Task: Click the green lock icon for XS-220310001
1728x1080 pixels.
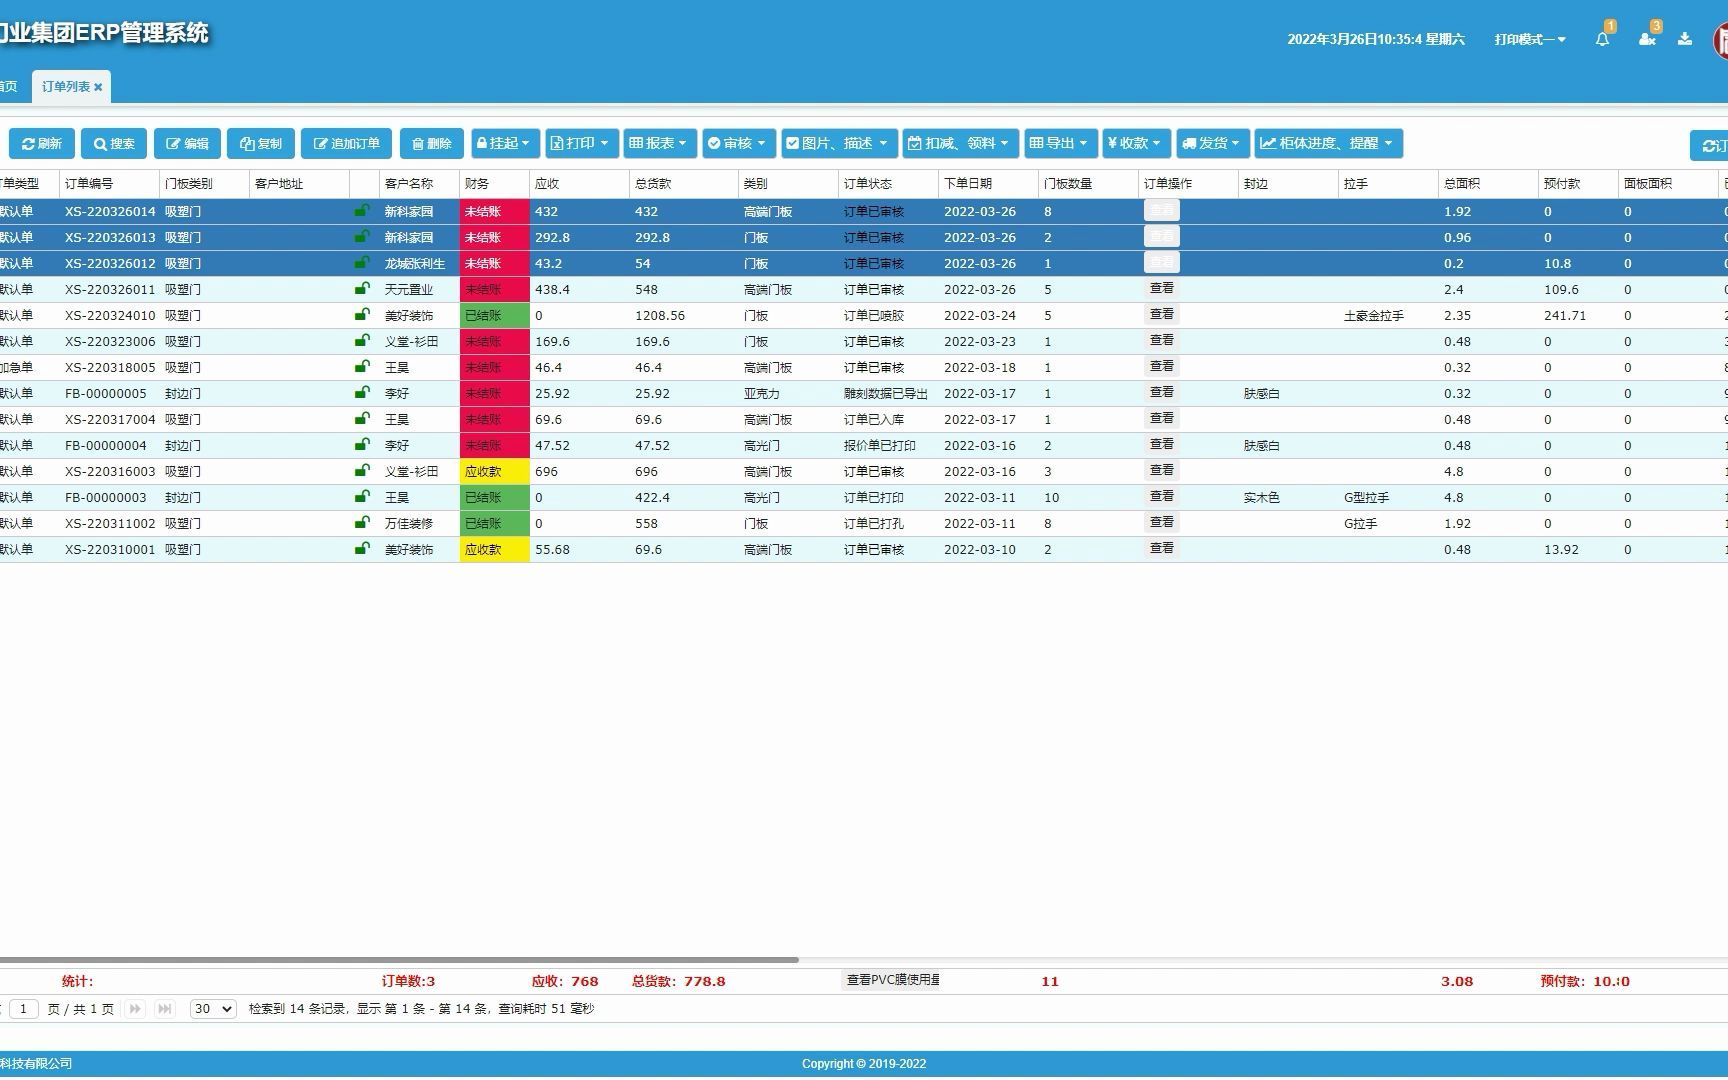Action: (x=362, y=549)
